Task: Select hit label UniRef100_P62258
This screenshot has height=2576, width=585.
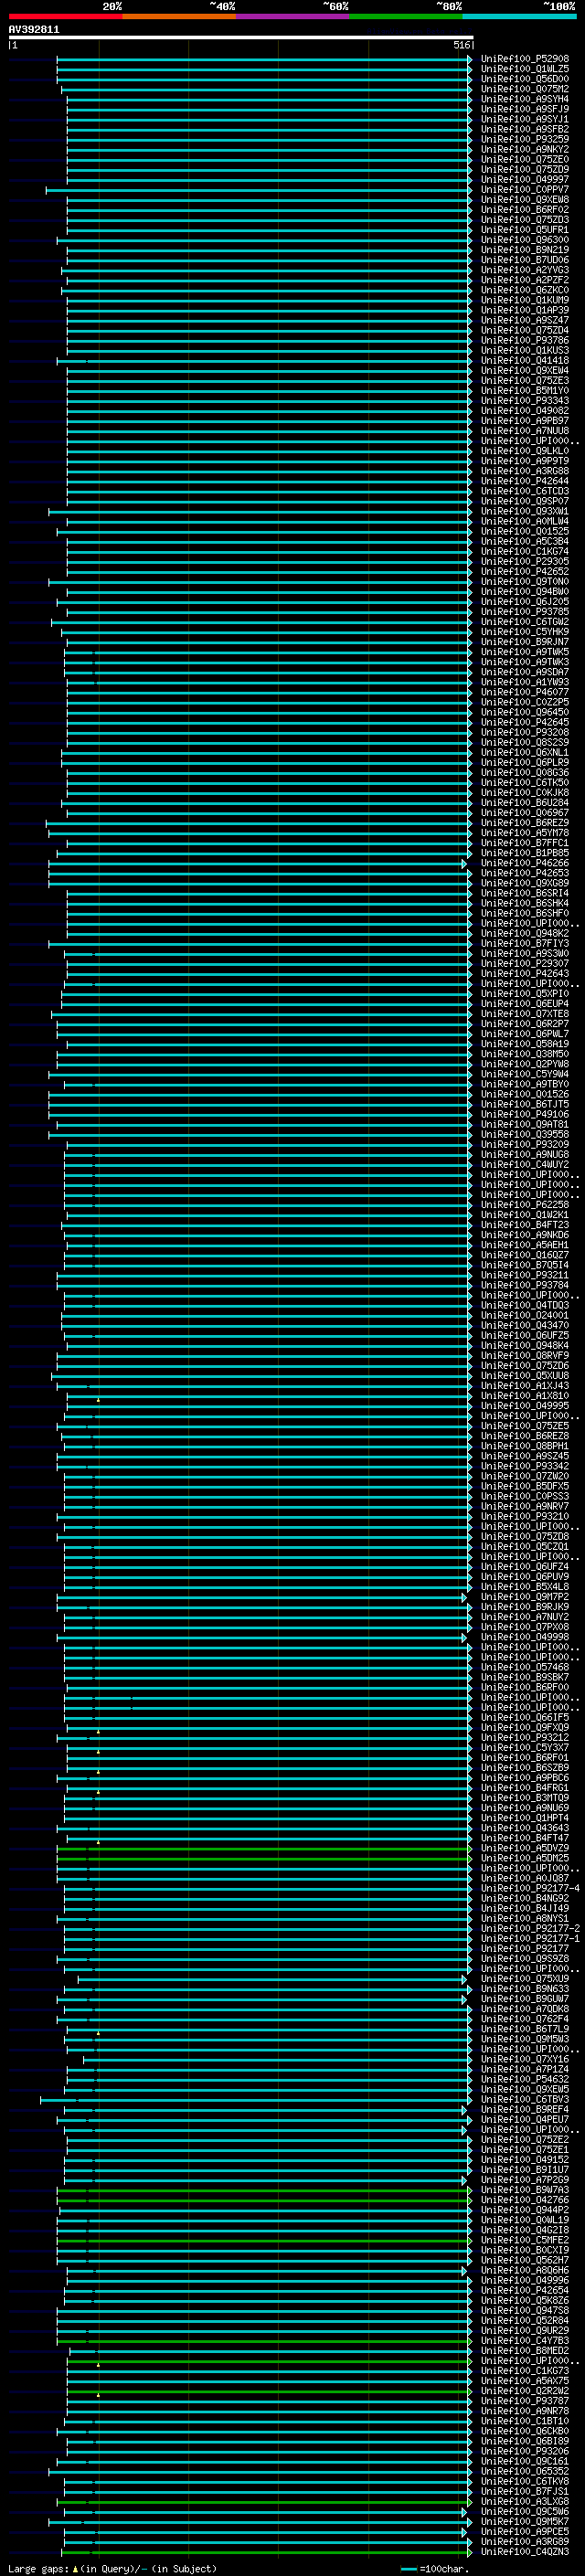Action: [x=525, y=1205]
